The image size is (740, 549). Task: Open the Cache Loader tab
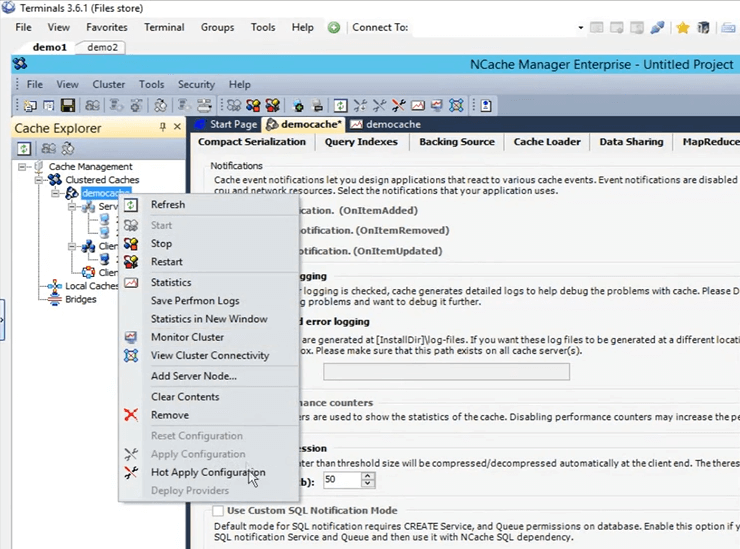click(547, 142)
